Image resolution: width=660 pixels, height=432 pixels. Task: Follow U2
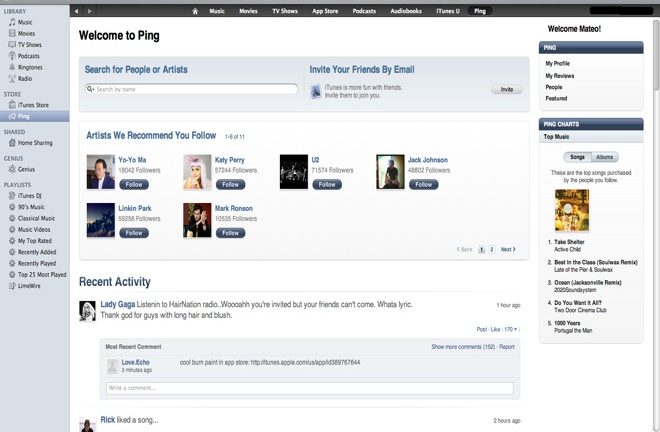[327, 184]
